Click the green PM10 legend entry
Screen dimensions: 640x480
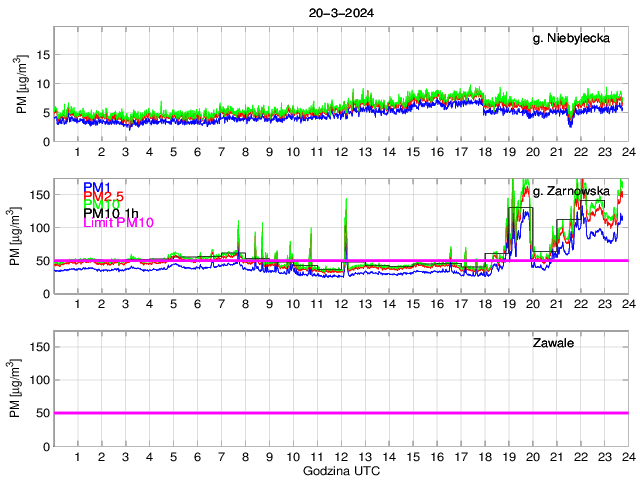[100, 204]
